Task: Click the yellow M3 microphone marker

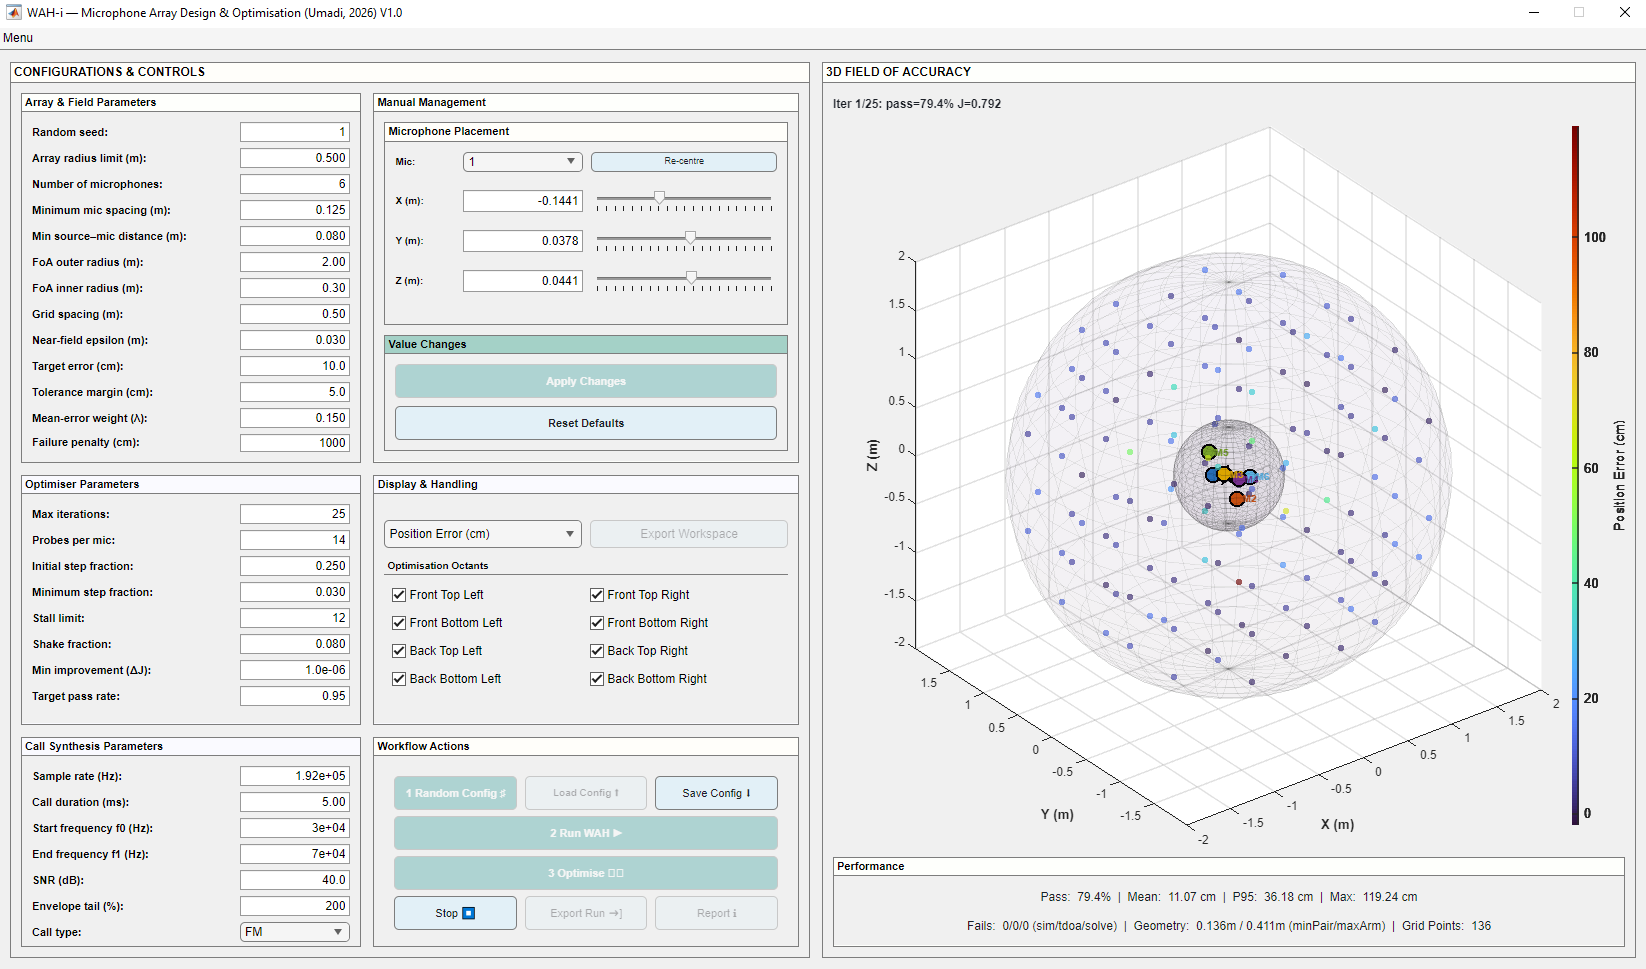Action: 1224,473
